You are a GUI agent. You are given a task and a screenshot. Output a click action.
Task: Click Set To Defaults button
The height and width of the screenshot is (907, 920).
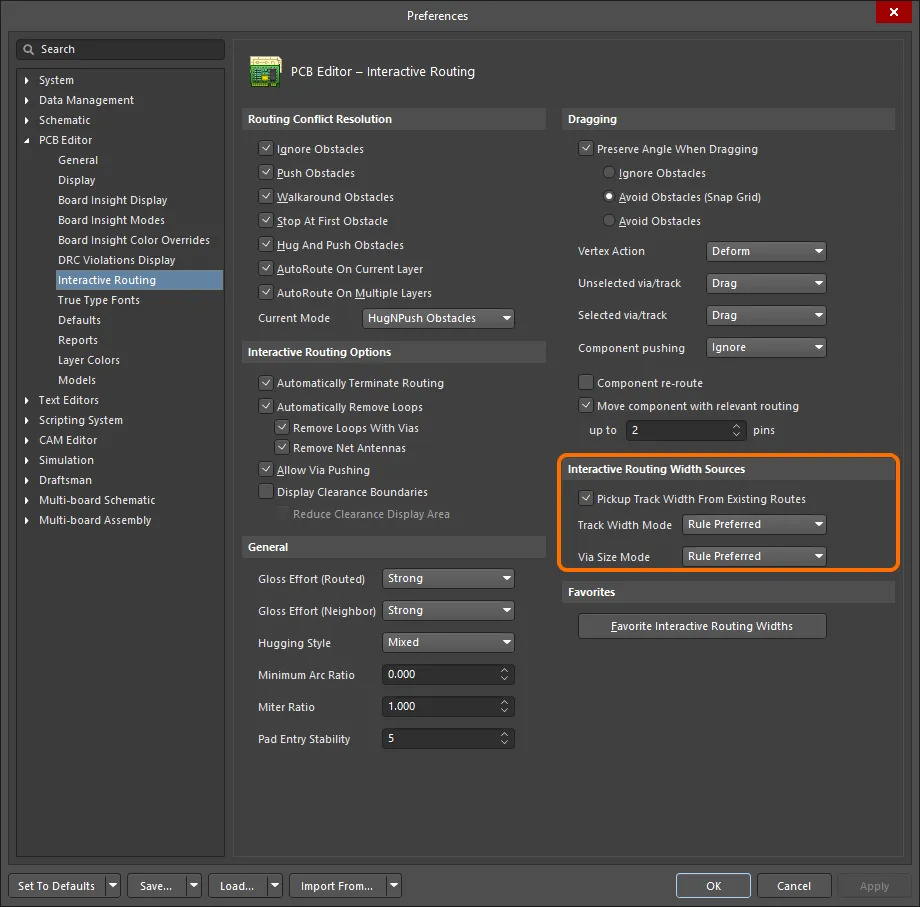pyautogui.click(x=57, y=885)
